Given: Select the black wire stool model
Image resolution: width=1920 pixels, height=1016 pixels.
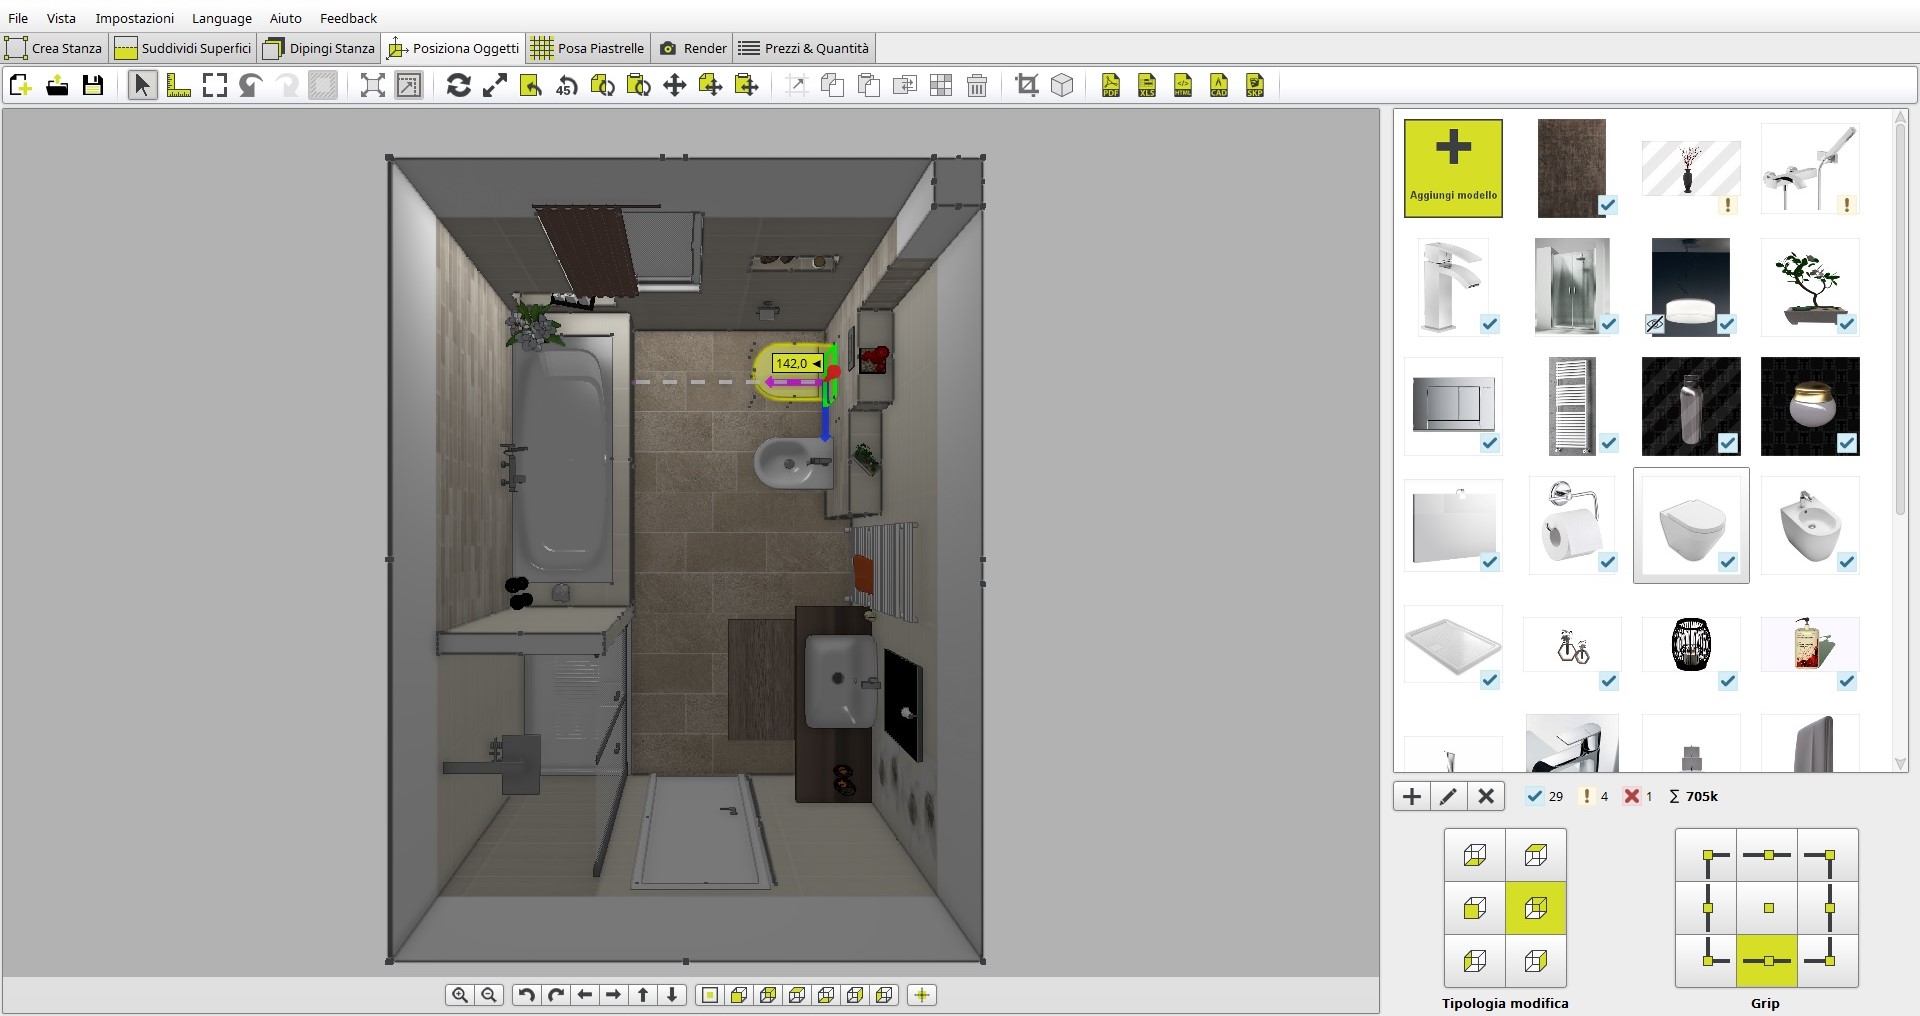Looking at the screenshot, I should 1691,644.
